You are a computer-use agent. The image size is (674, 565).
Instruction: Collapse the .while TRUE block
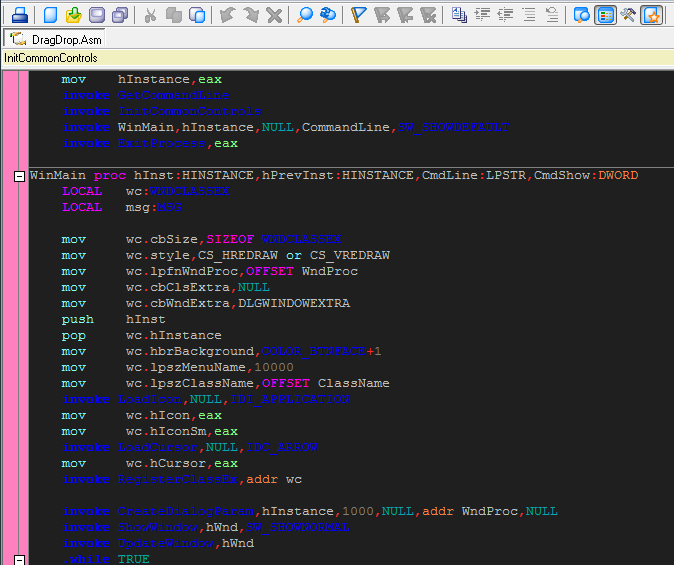point(19,560)
